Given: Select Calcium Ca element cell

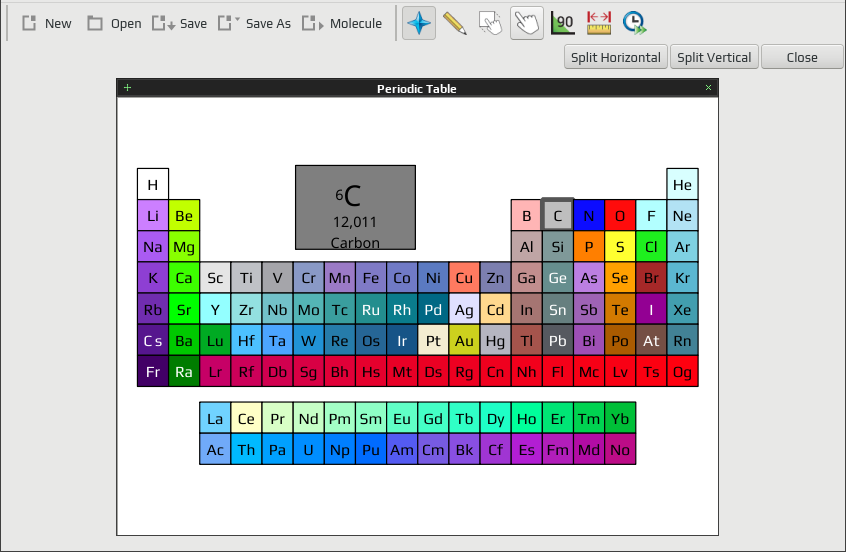Looking at the screenshot, I should [x=184, y=278].
